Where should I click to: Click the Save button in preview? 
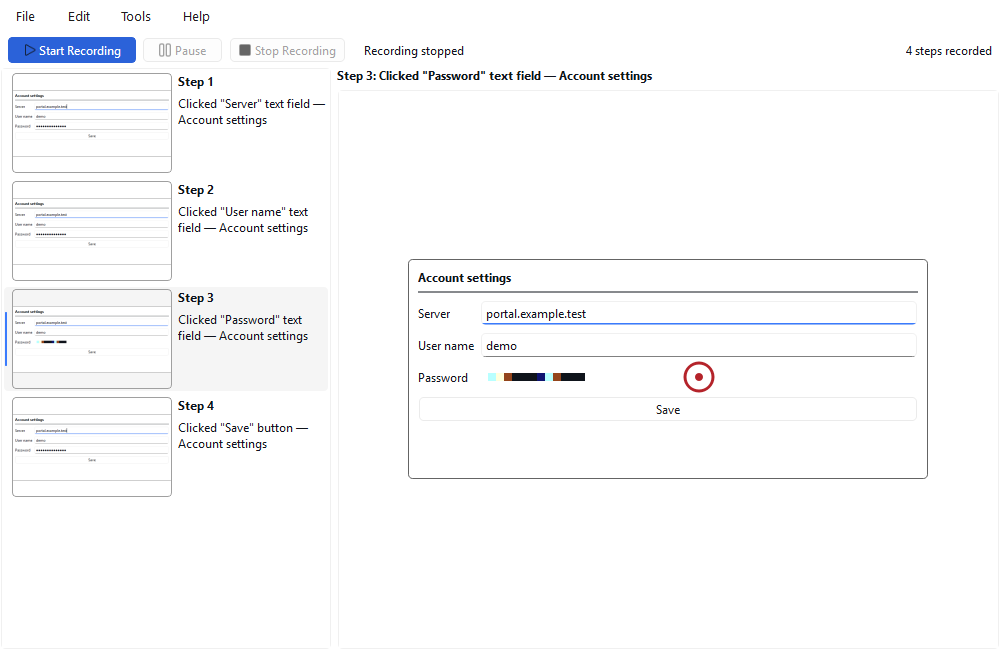[x=668, y=410]
